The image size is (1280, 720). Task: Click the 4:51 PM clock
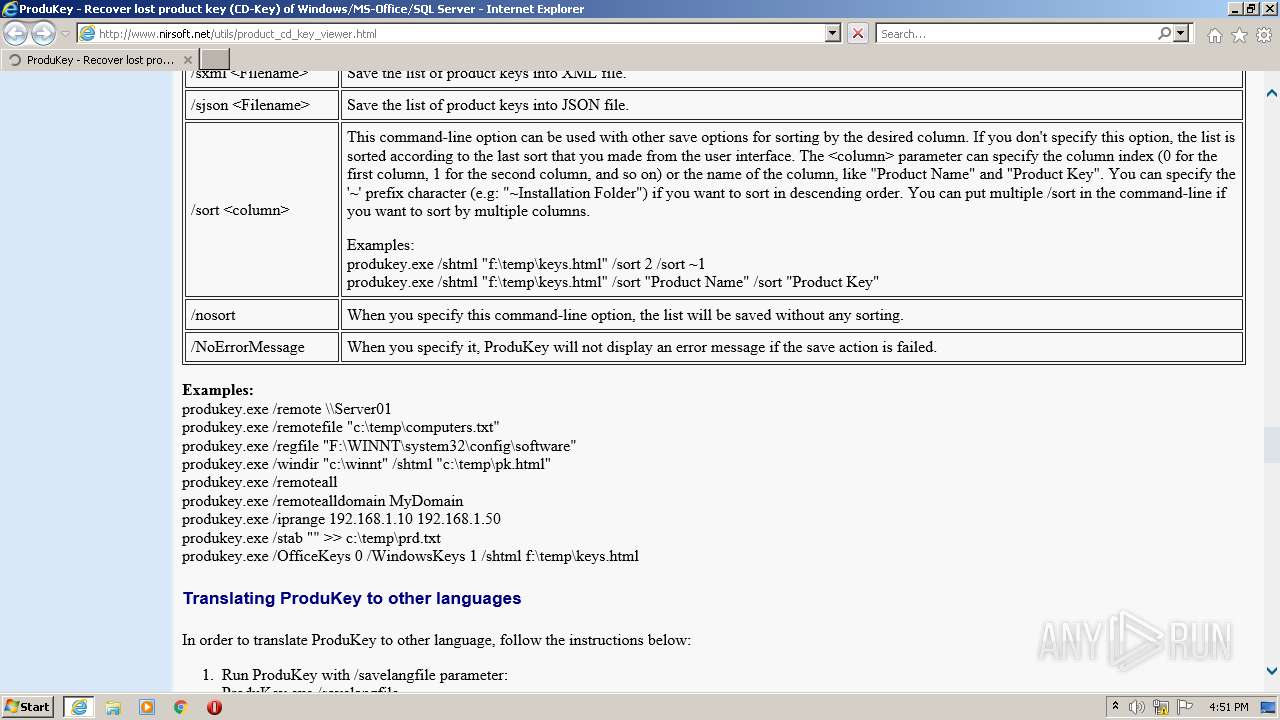click(x=1228, y=707)
